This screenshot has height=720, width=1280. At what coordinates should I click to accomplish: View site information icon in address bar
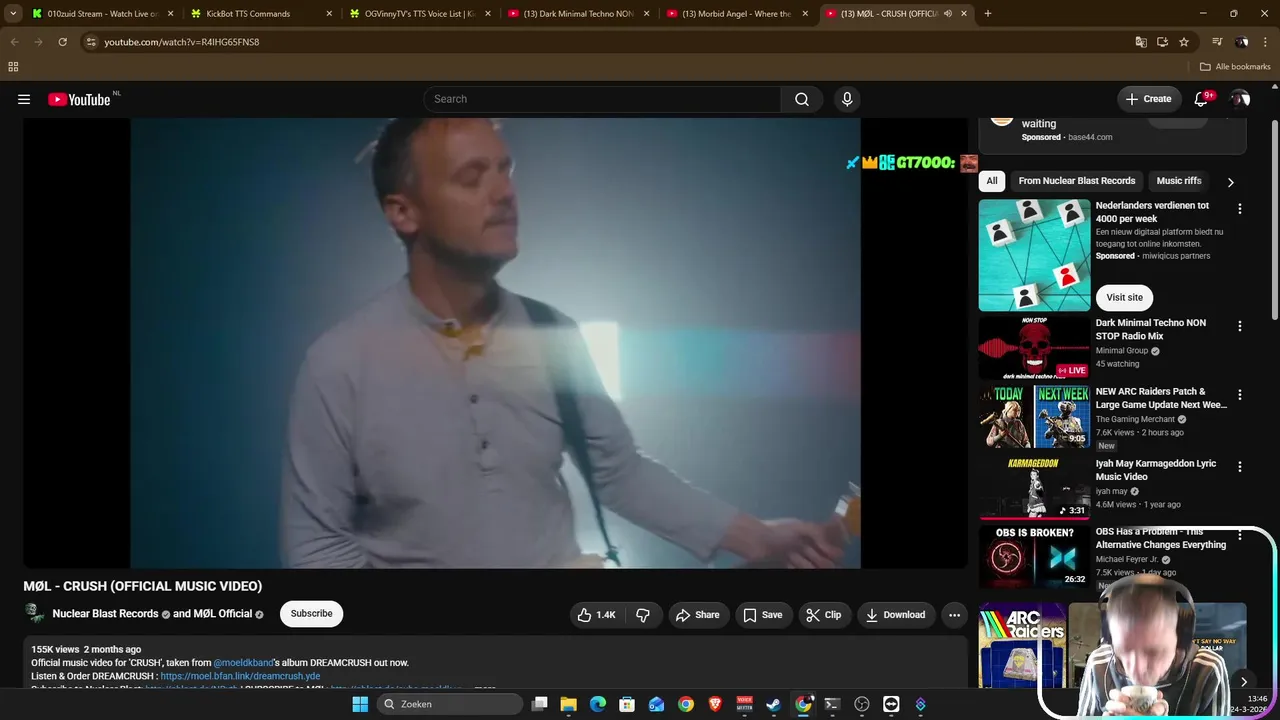click(x=91, y=42)
